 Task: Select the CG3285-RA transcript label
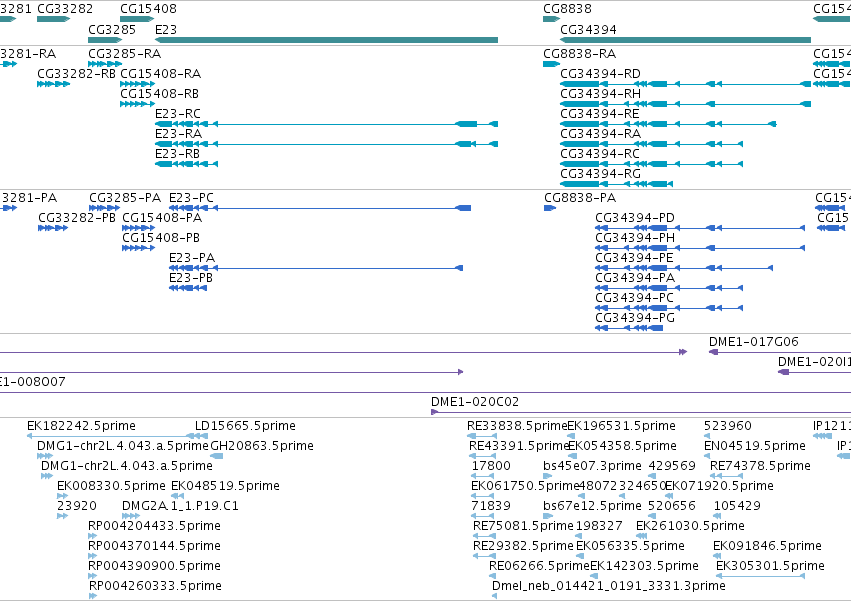(124, 54)
